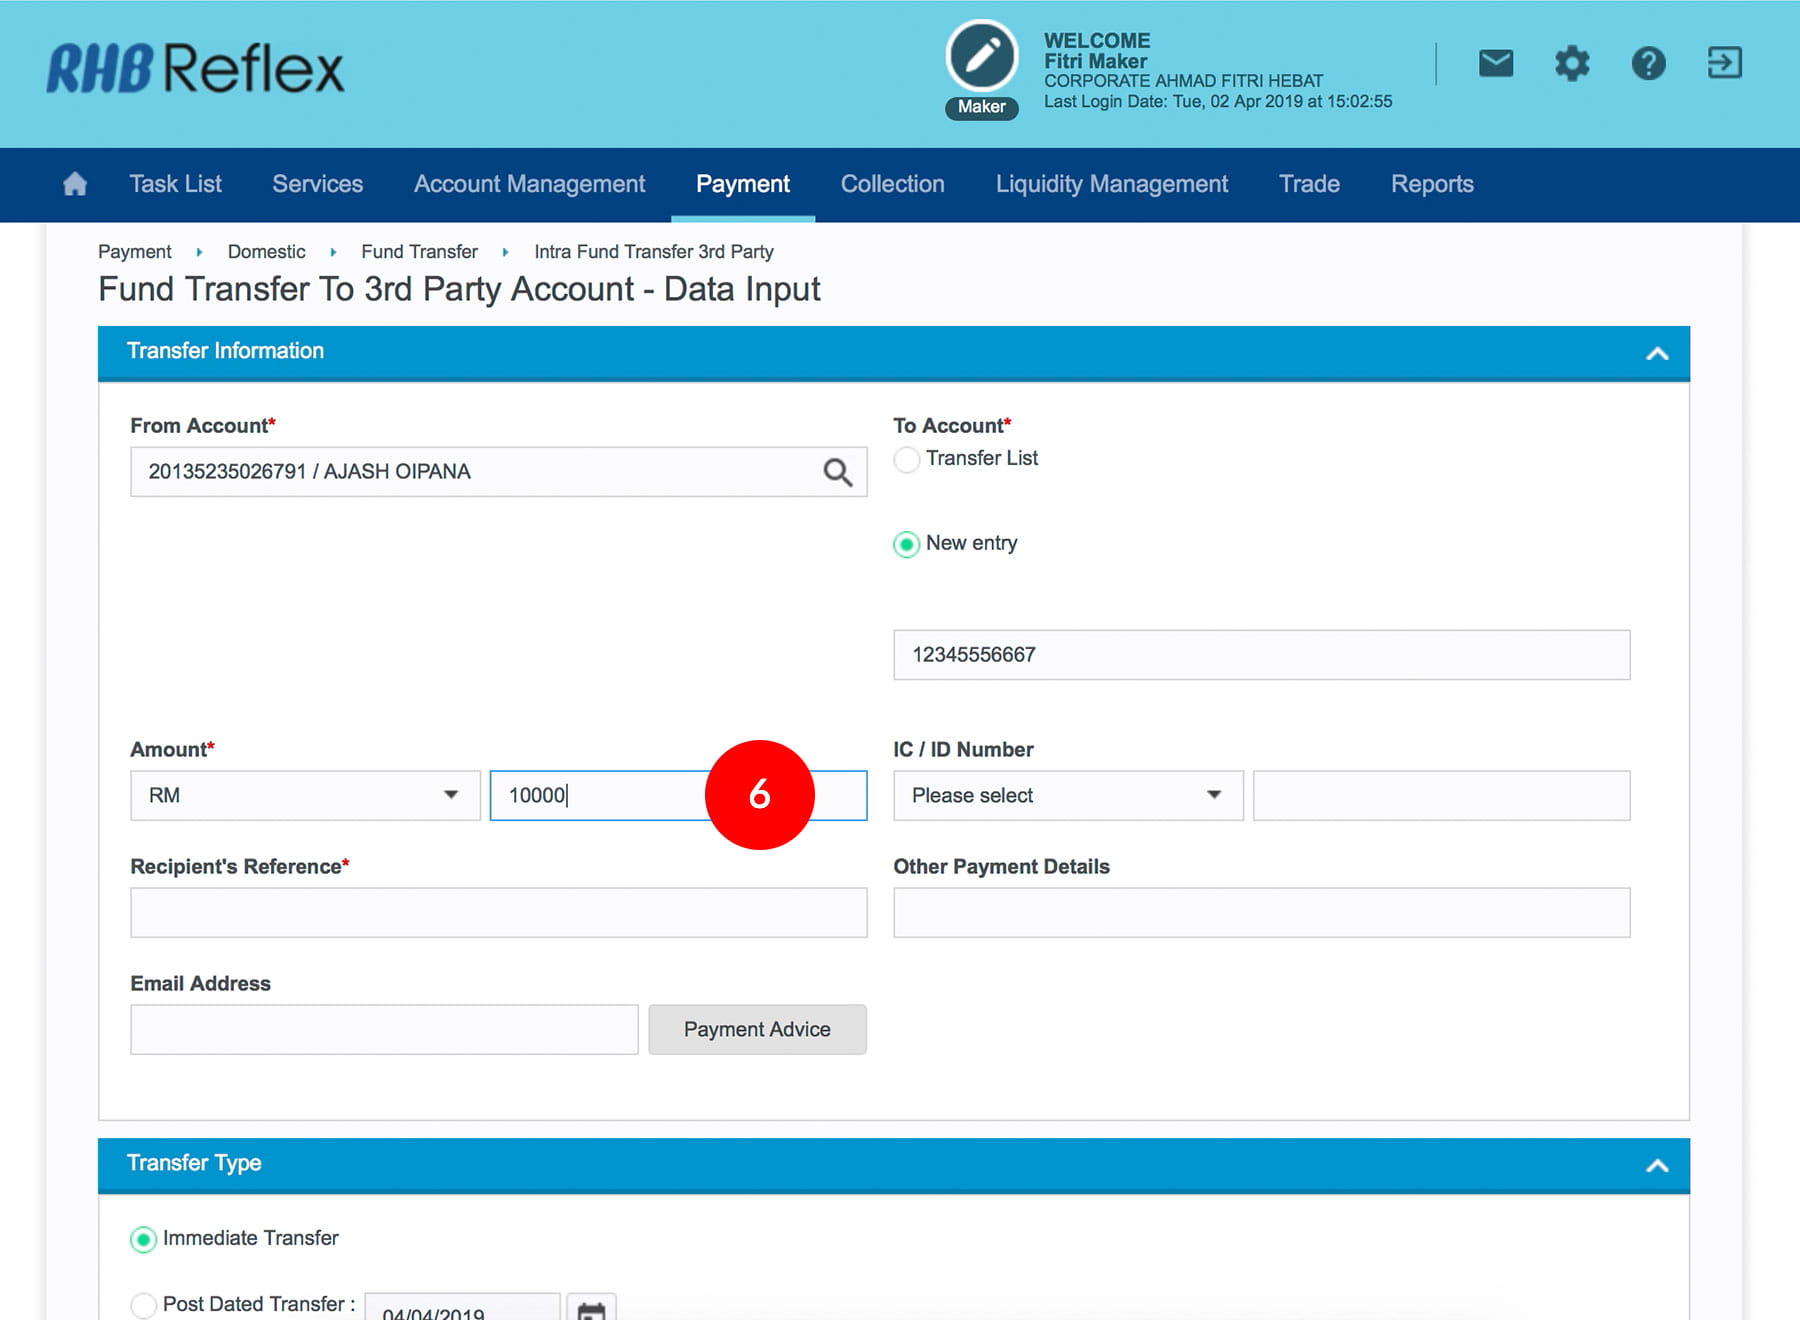Click the Recipient's Reference input field

pos(498,913)
